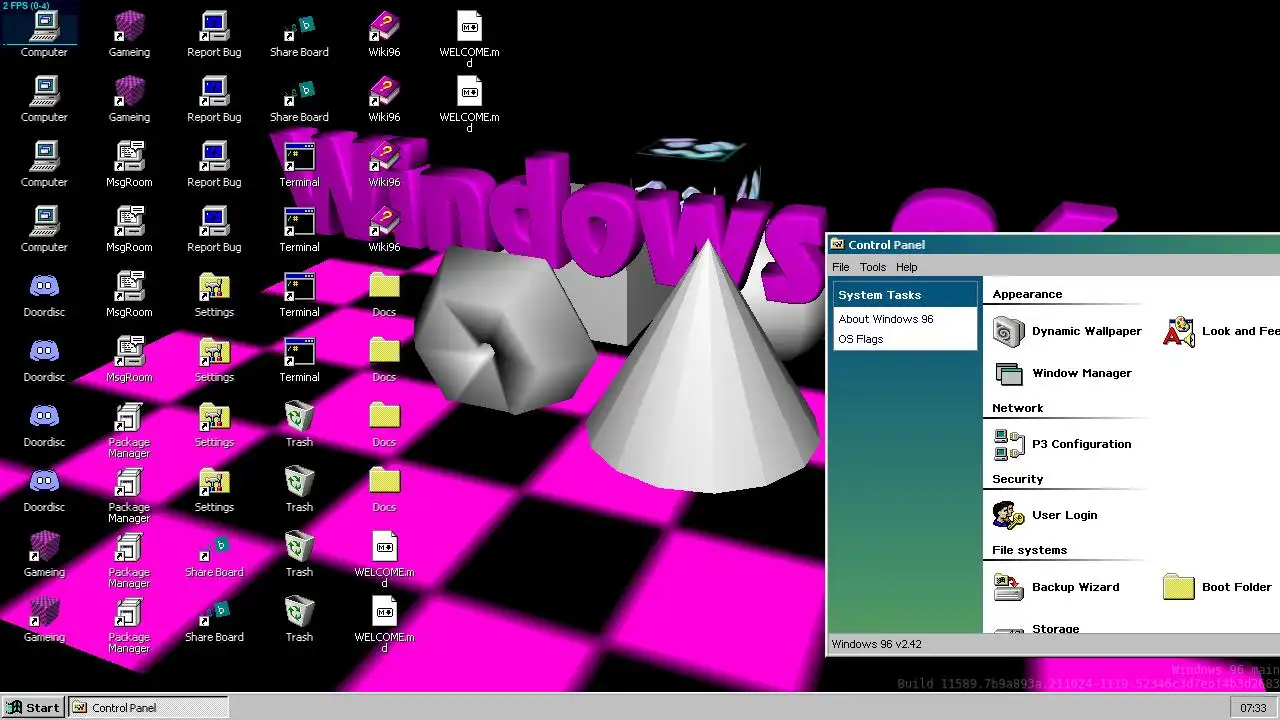Image resolution: width=1280 pixels, height=720 pixels.
Task: Click the Network section heading
Action: click(x=1017, y=408)
